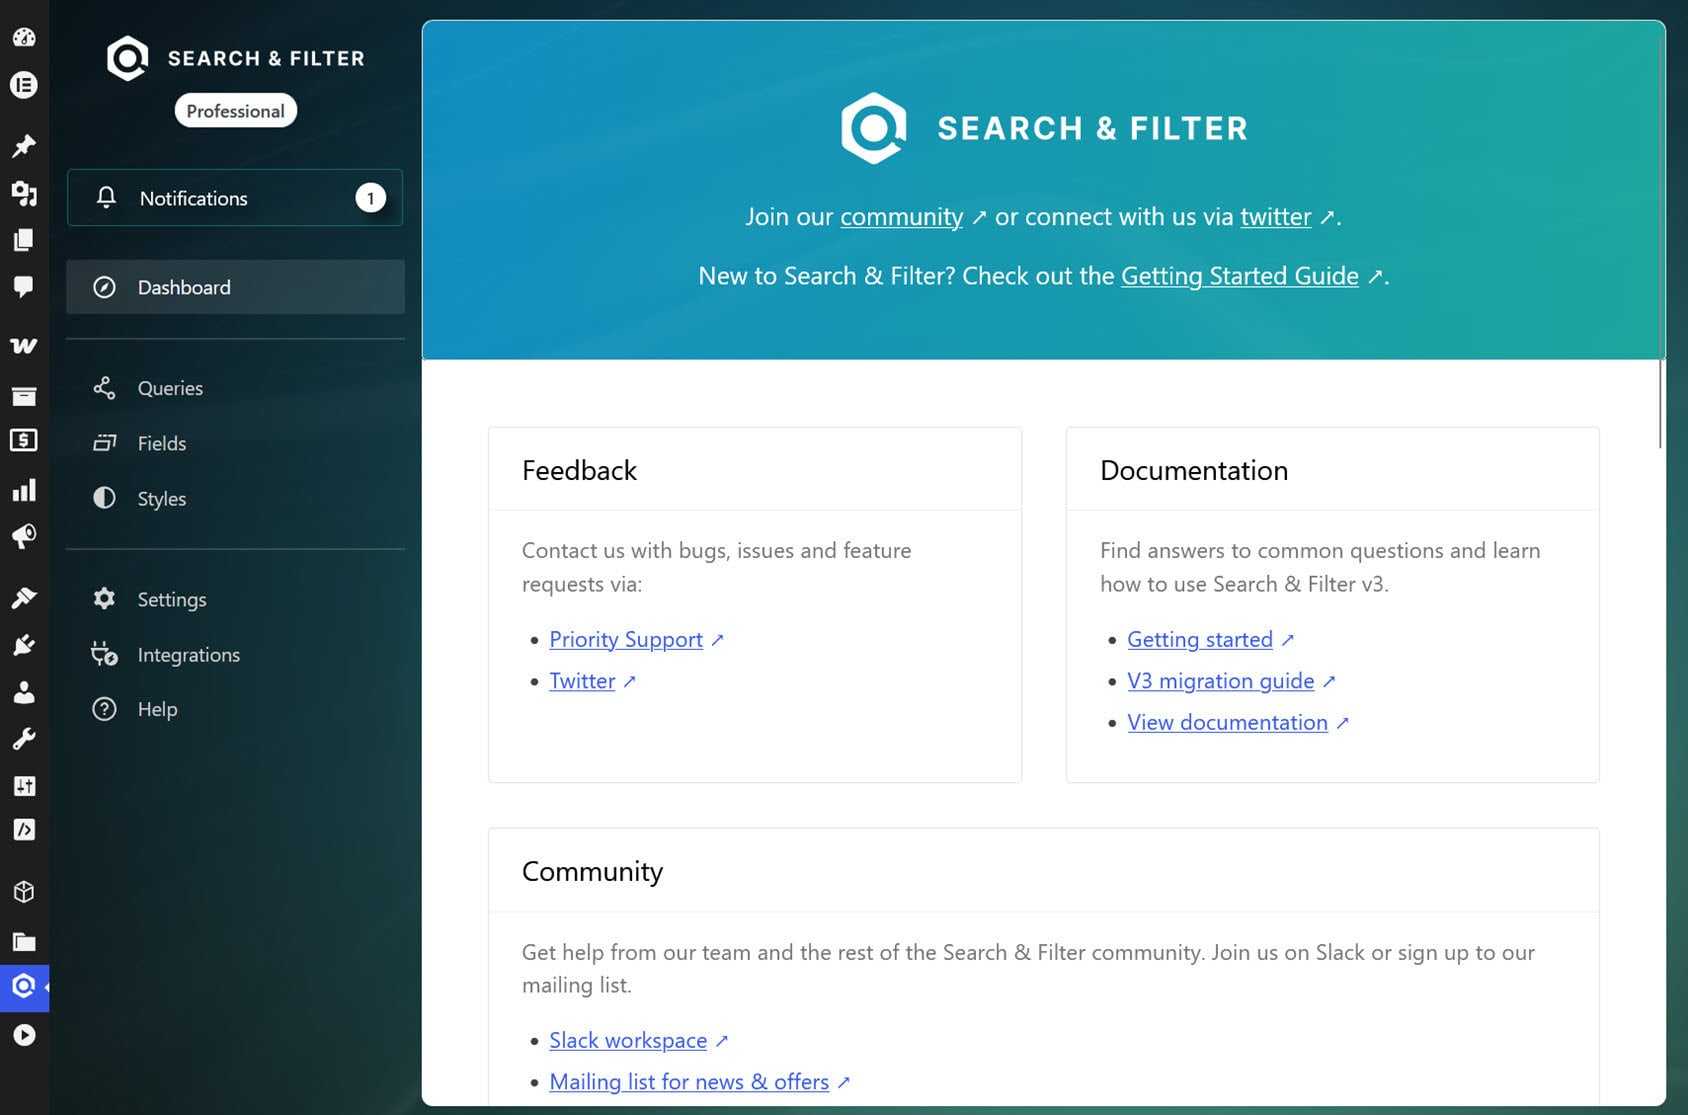The image size is (1688, 1115).
Task: Click the notification count badge showing 1
Action: (x=370, y=198)
